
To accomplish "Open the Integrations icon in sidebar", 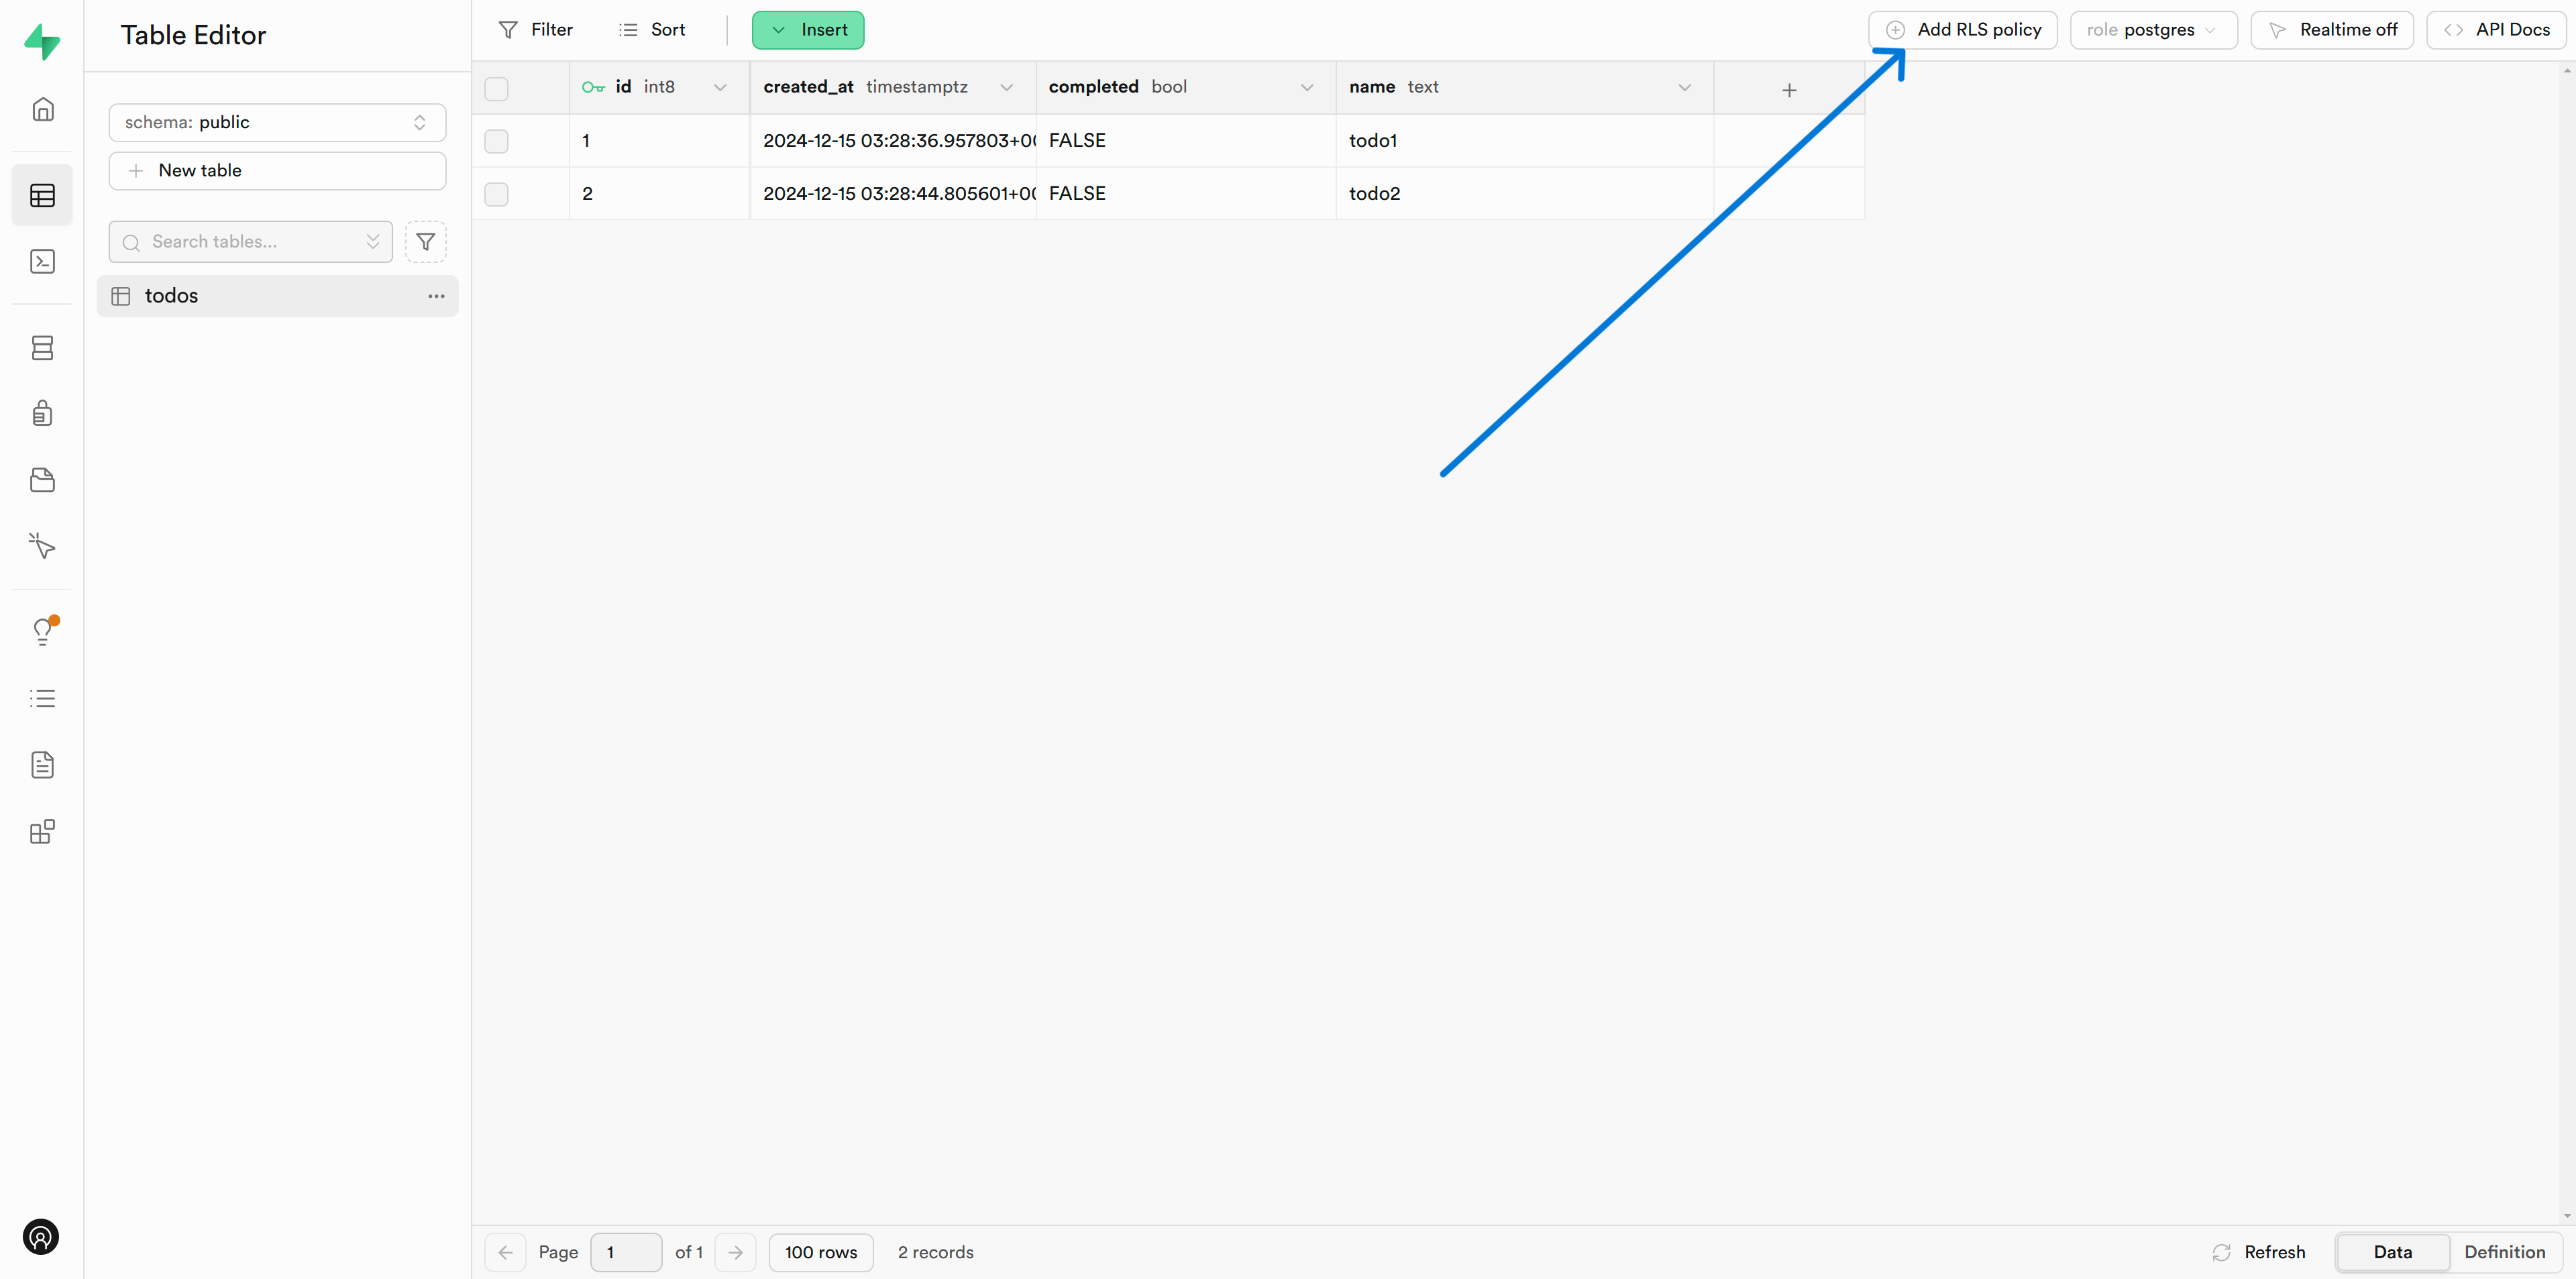I will (x=42, y=832).
